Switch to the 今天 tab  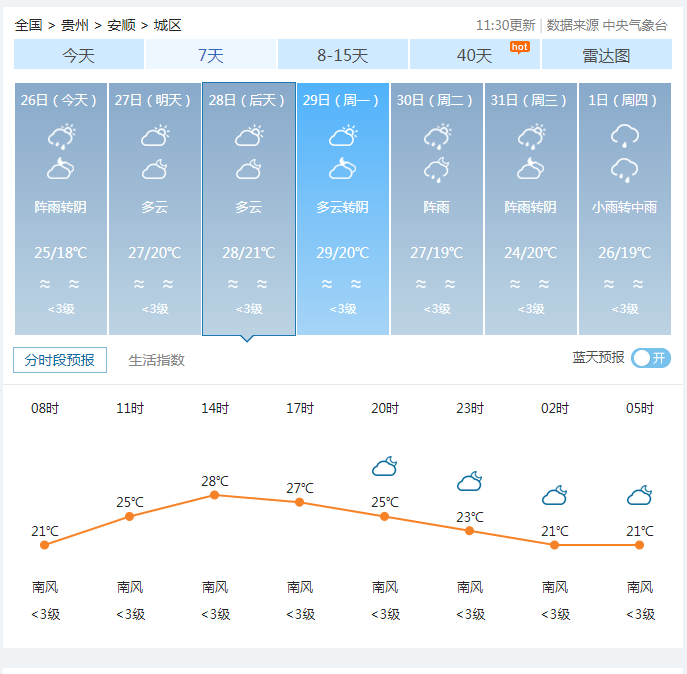[79, 55]
